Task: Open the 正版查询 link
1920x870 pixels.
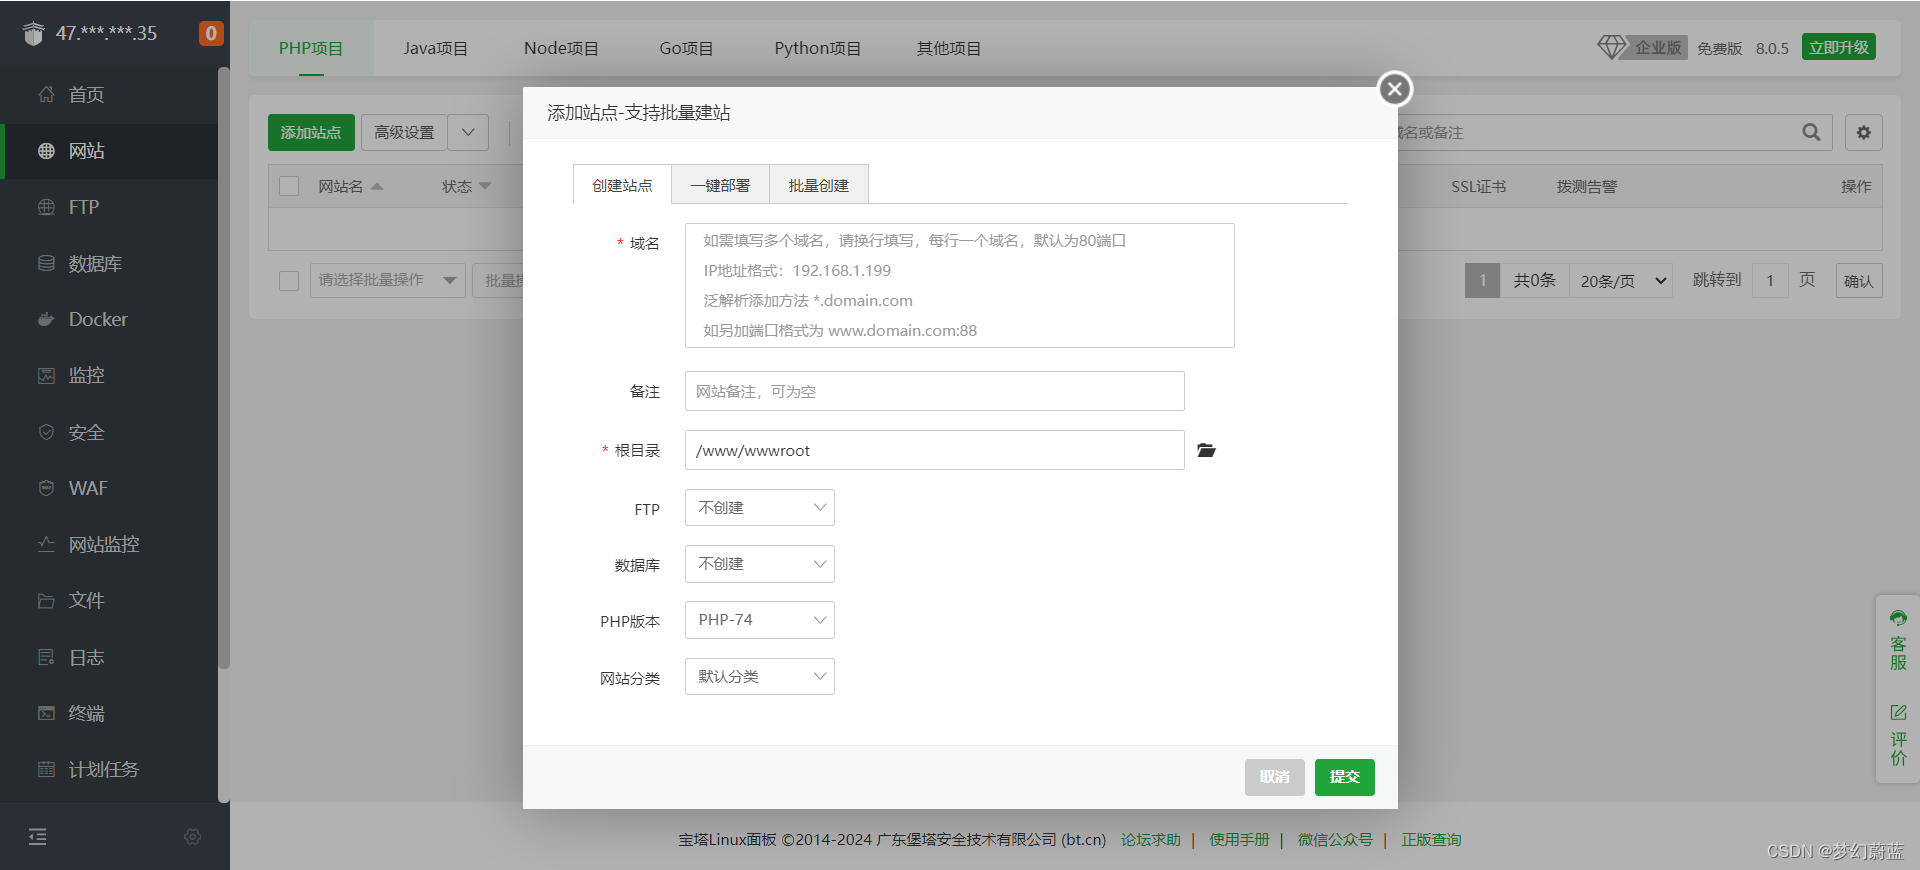Action: [x=1431, y=840]
